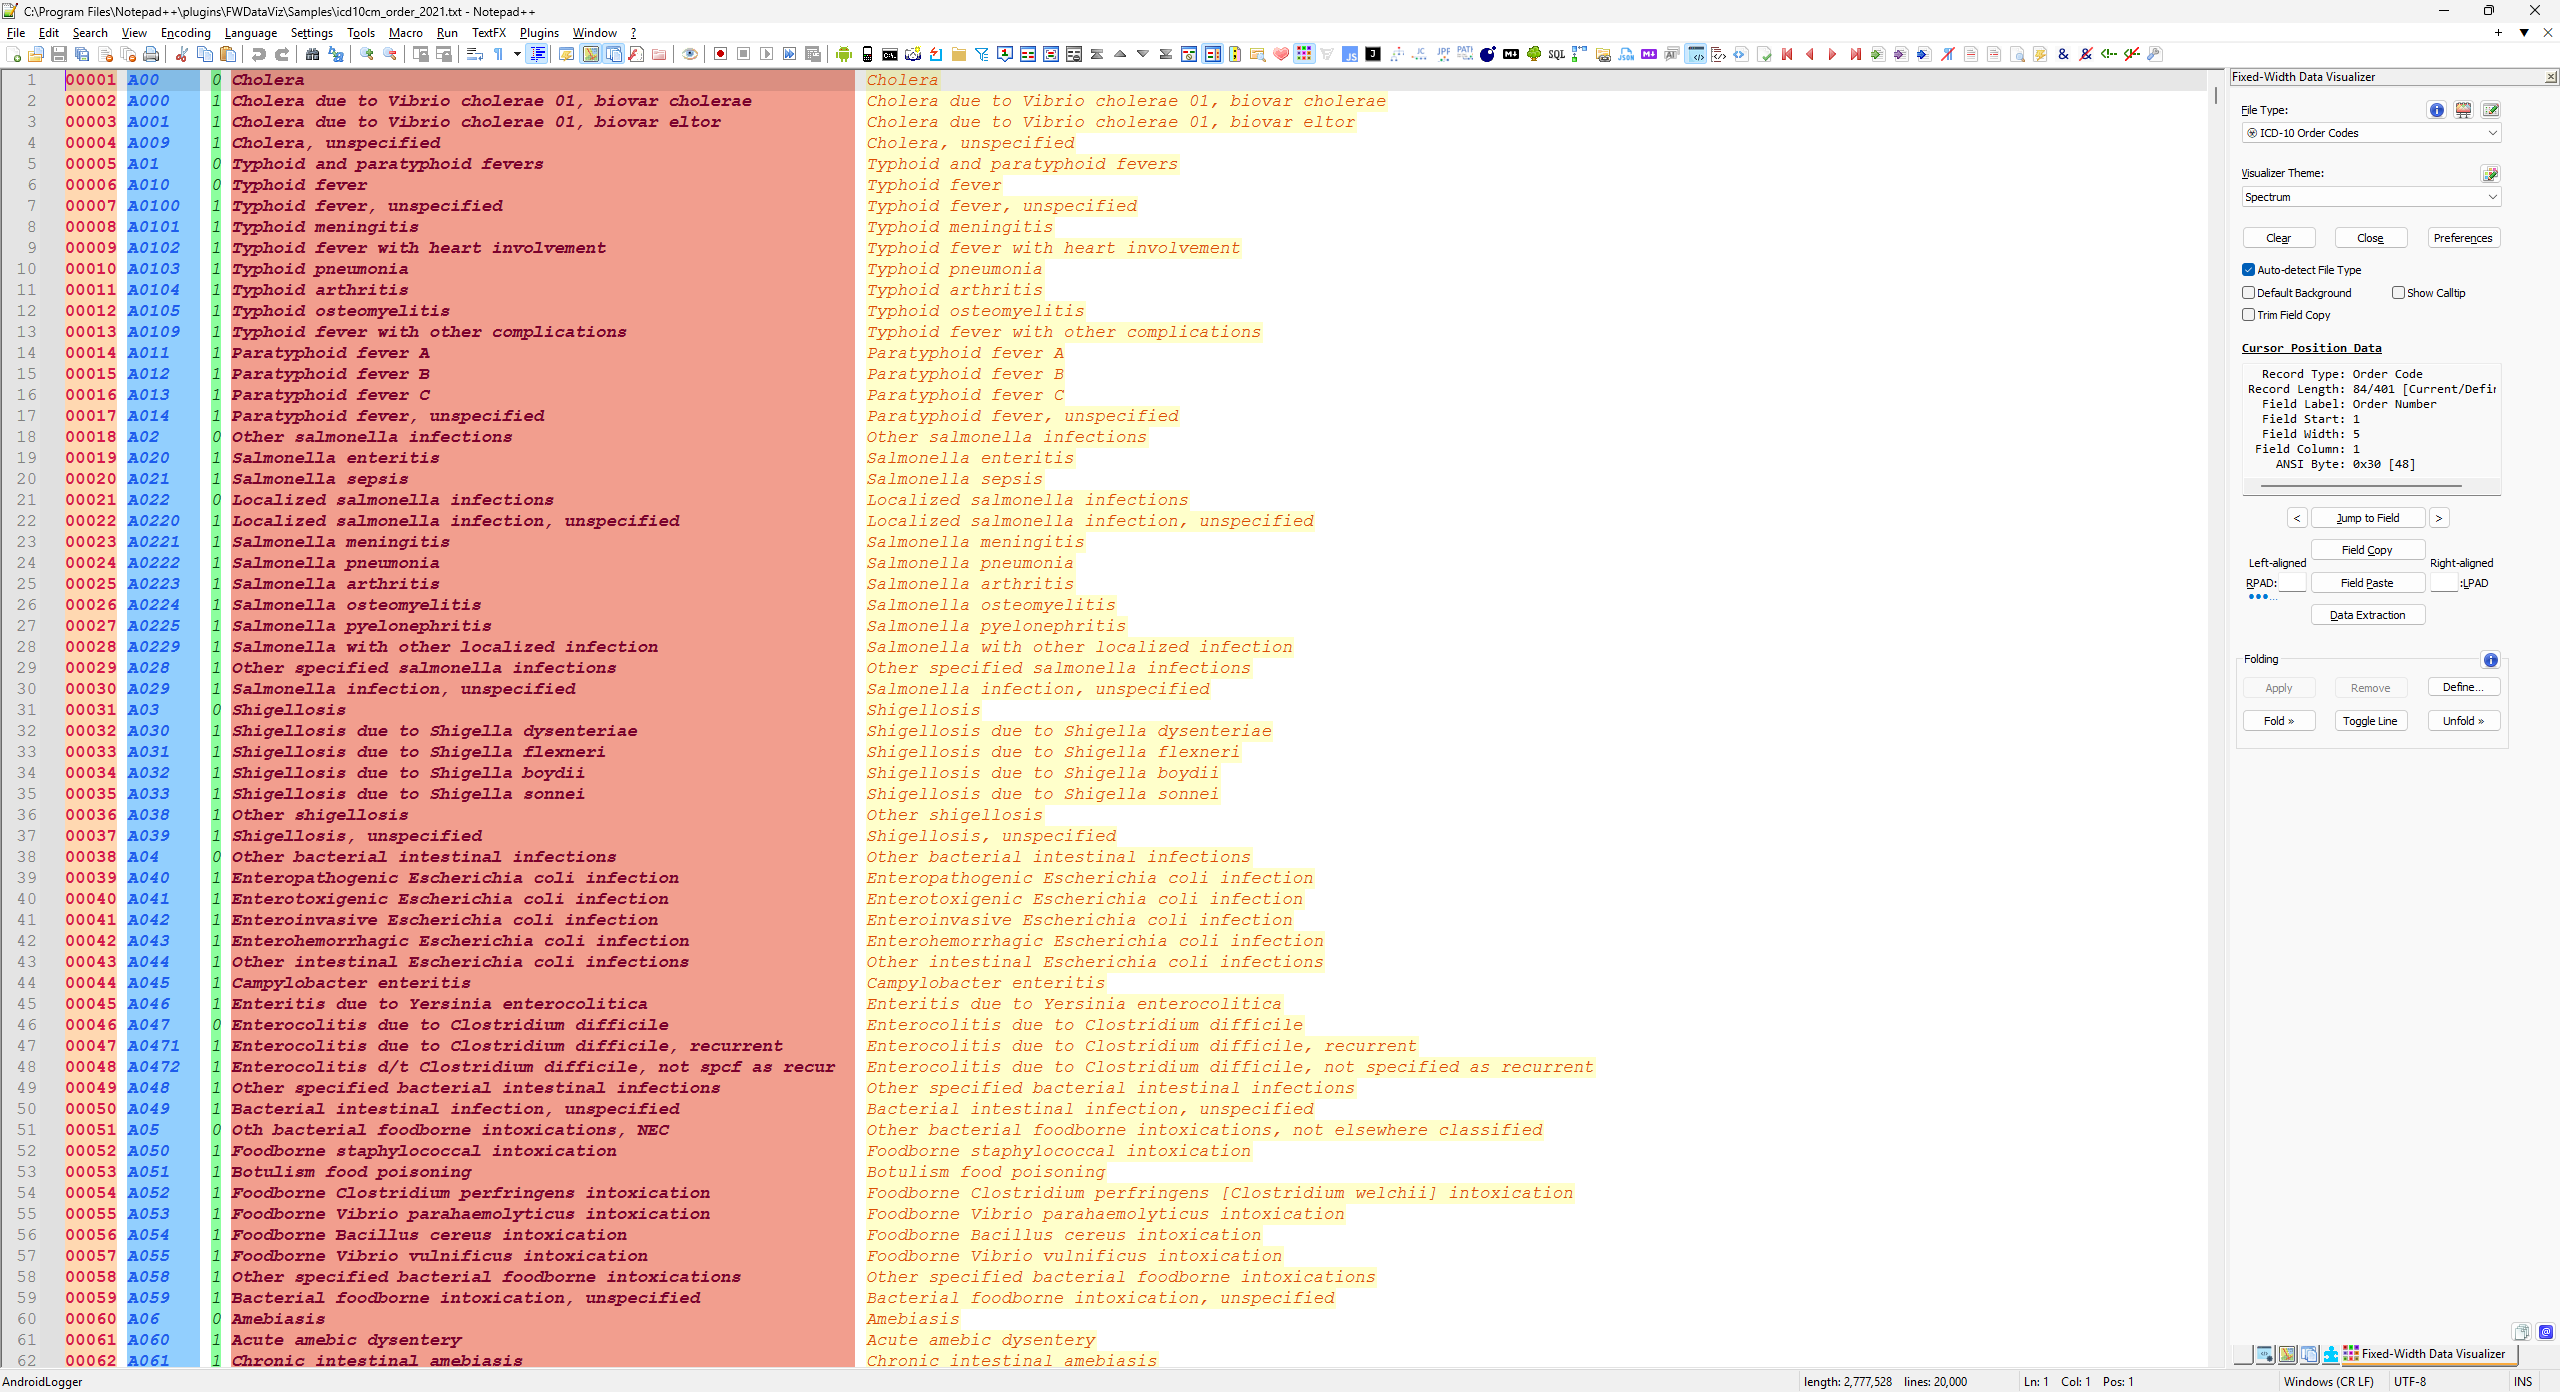
Task: Enable the Default Background checkbox
Action: click(x=2248, y=293)
